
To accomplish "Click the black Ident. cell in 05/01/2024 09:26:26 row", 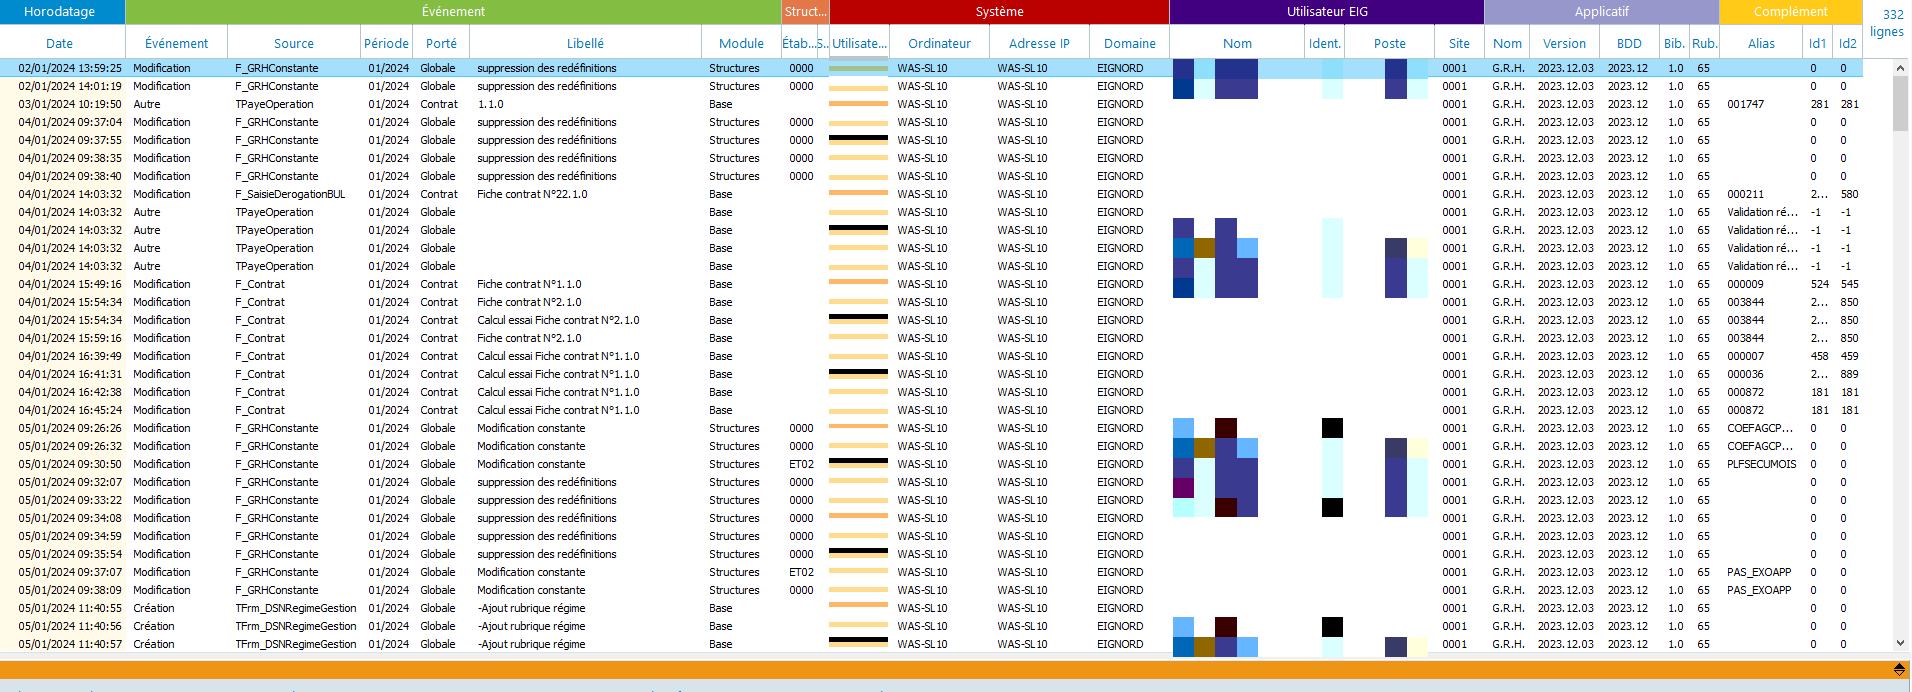I will 1332,428.
